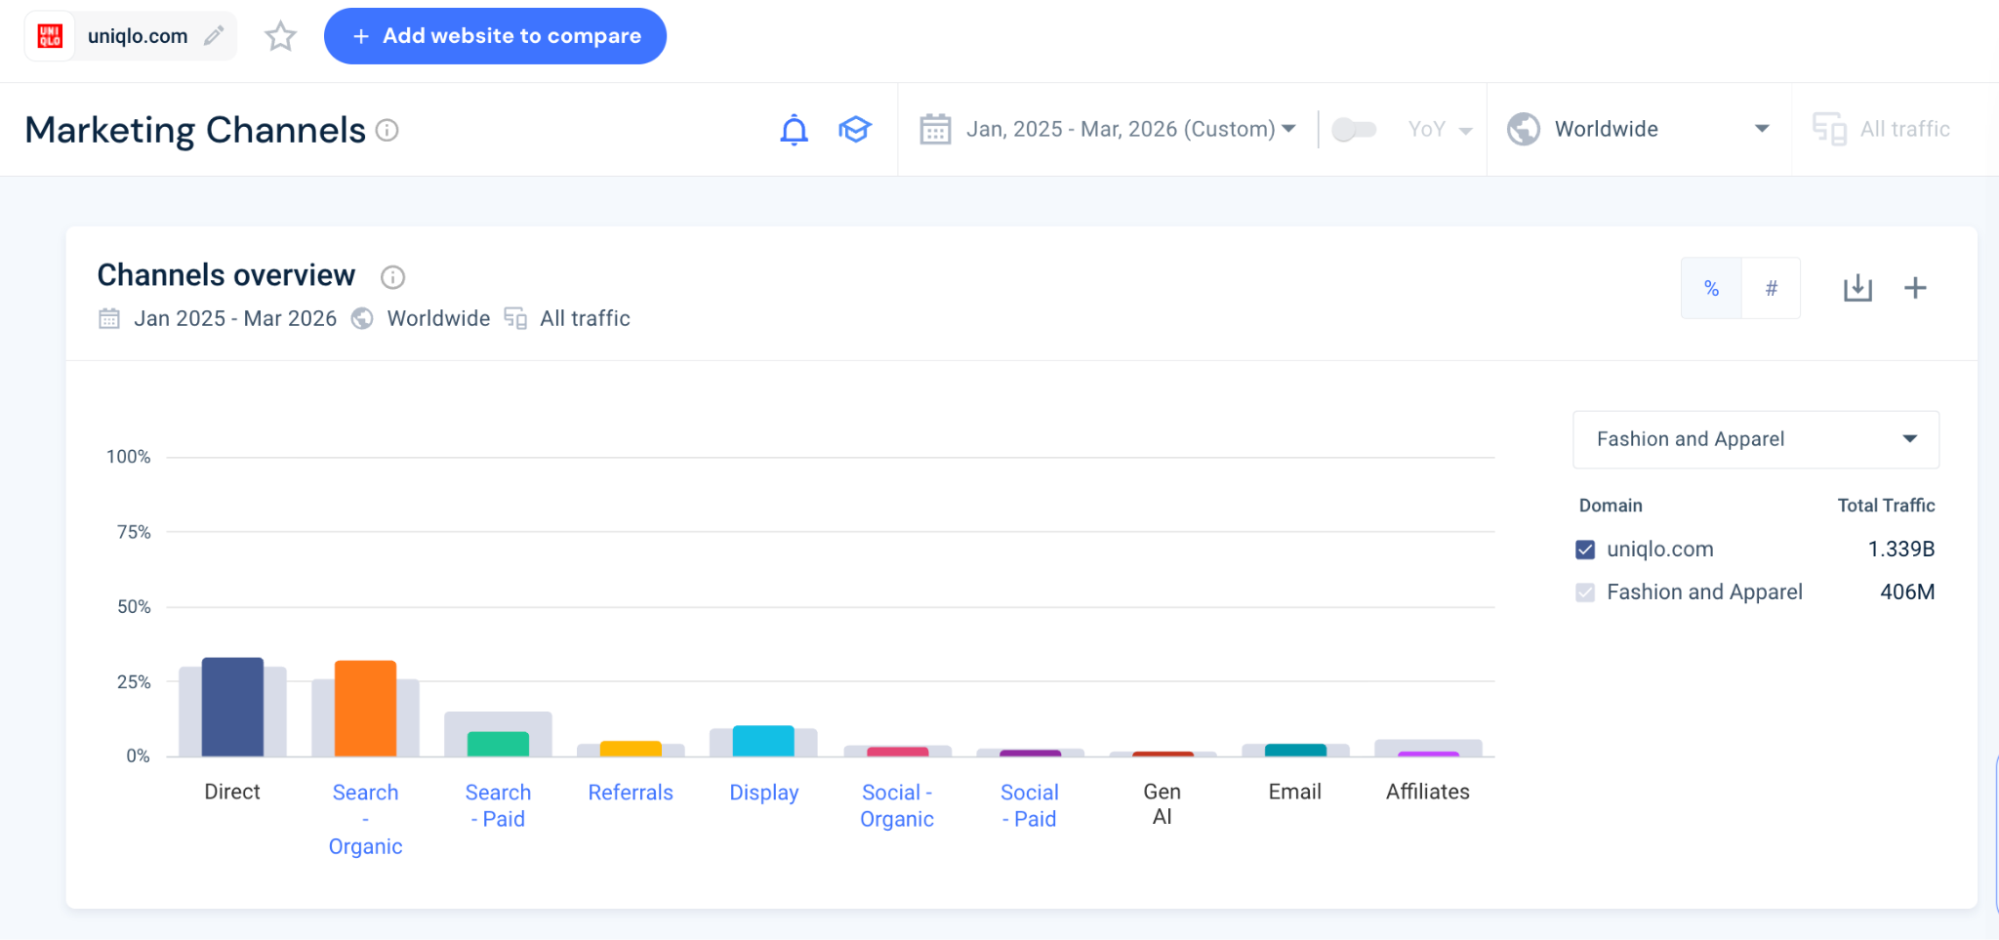1999x940 pixels.
Task: Click the Uniqlo site logo icon
Action: (x=50, y=36)
